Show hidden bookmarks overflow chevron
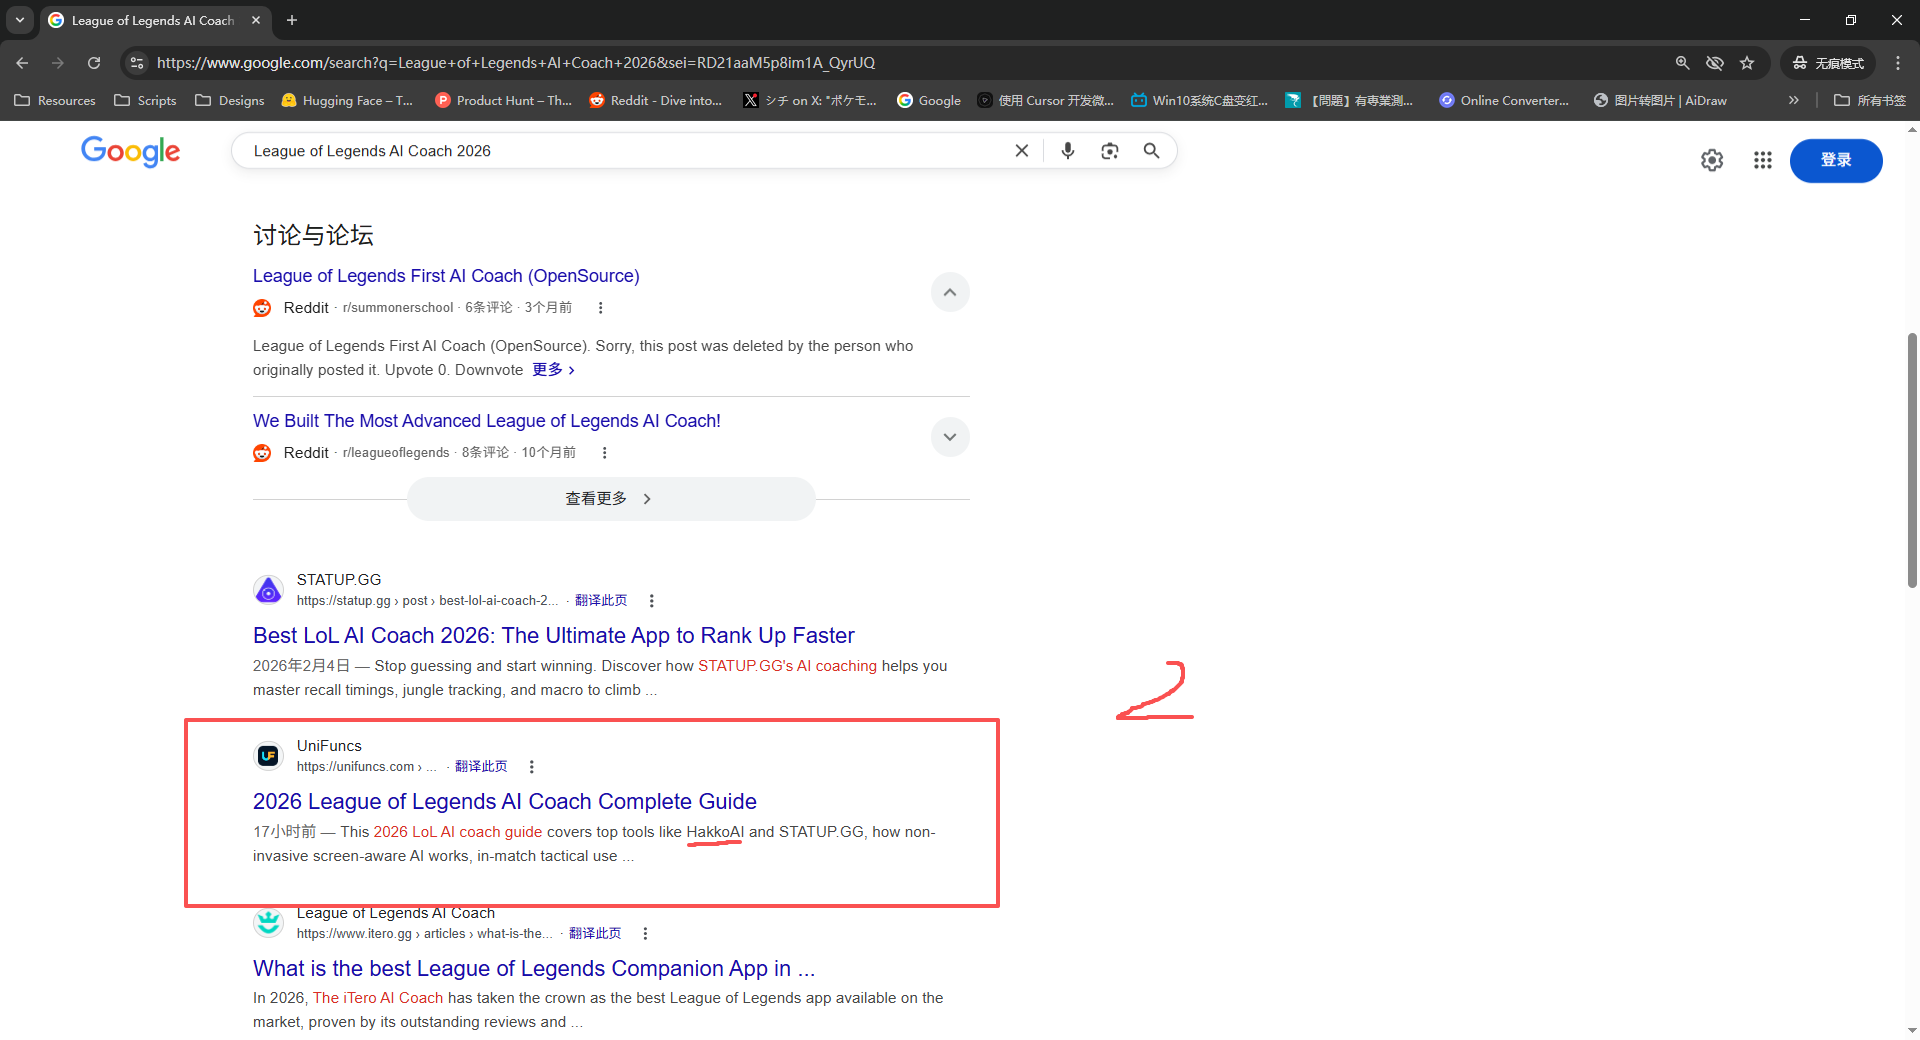This screenshot has width=1920, height=1040. (1794, 100)
